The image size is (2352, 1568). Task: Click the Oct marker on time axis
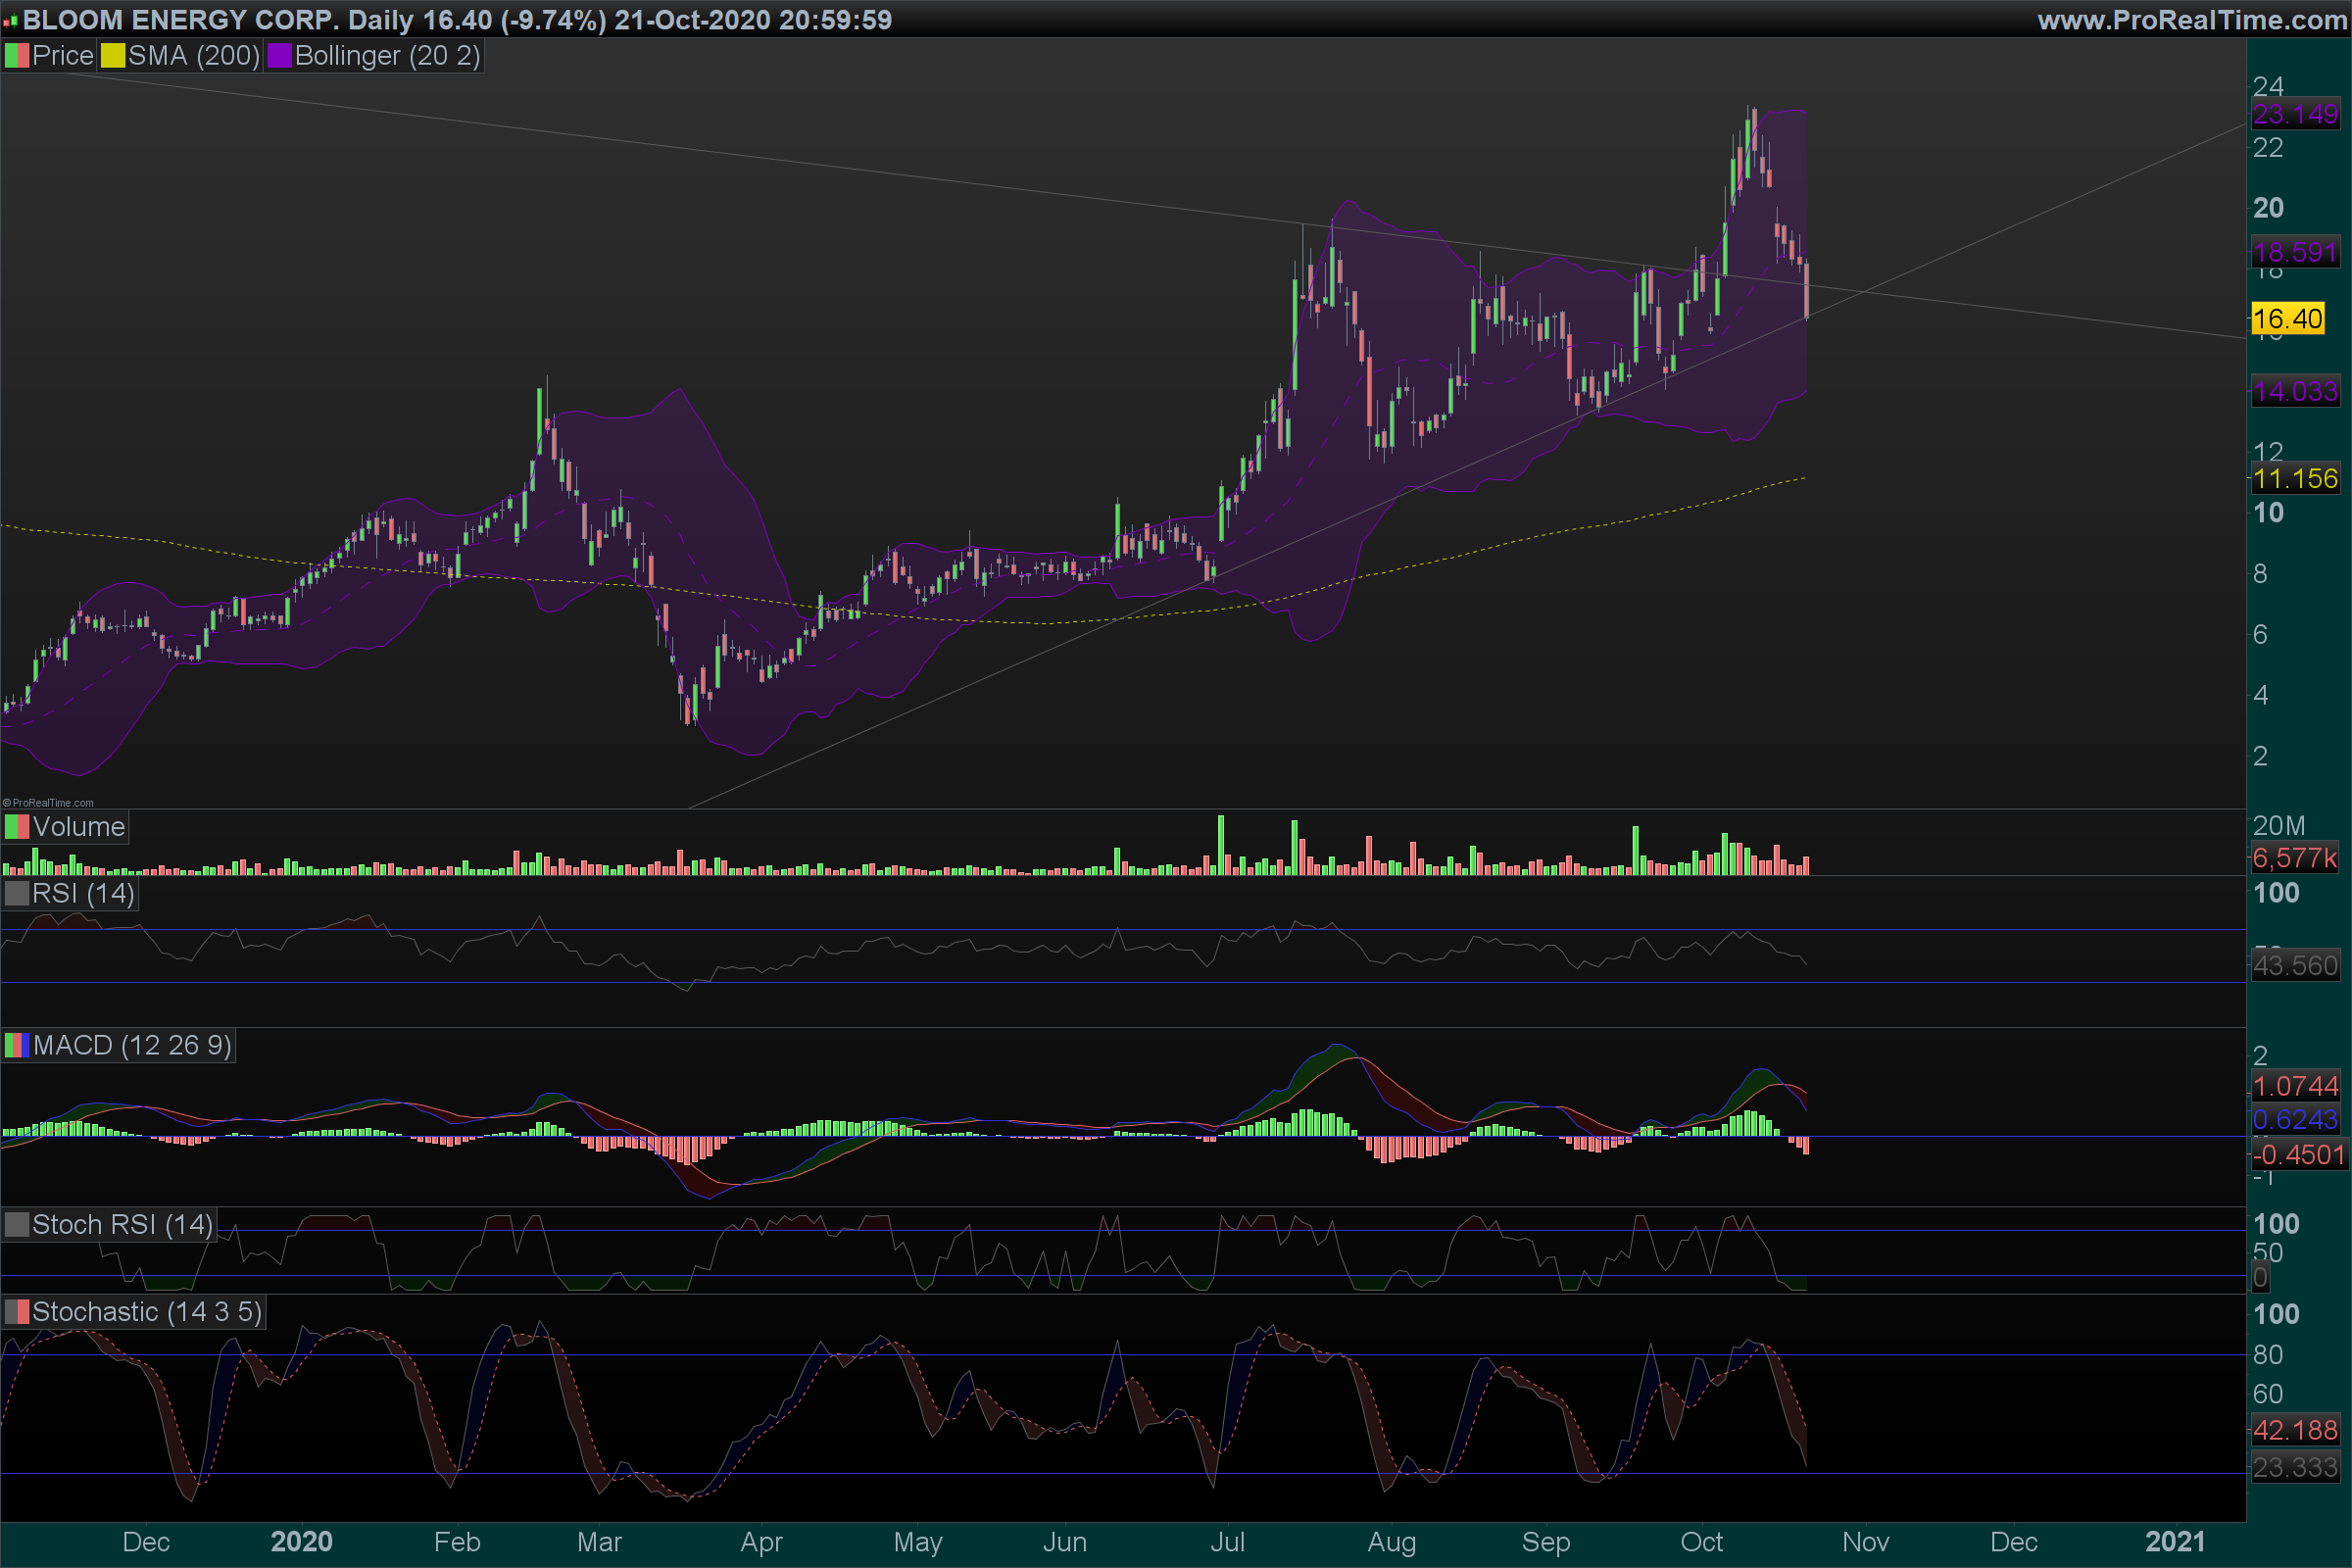click(1701, 1542)
